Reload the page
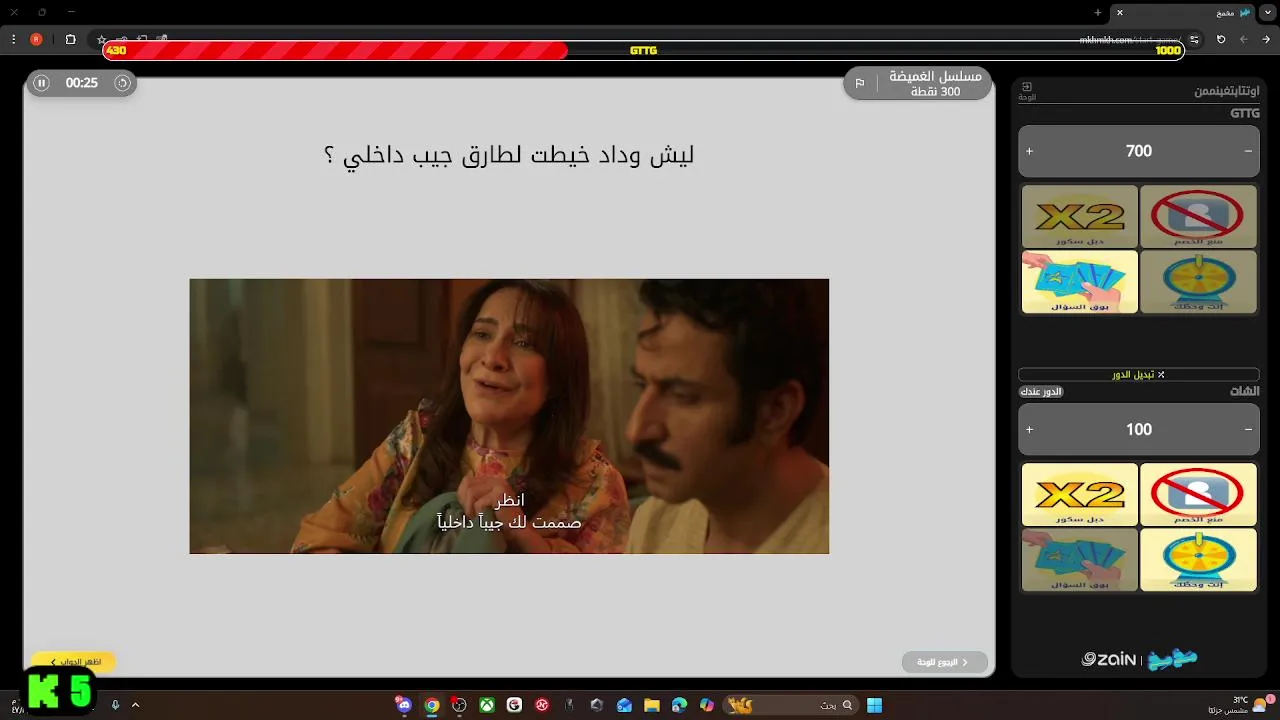This screenshot has width=1280, height=720. [x=1221, y=39]
